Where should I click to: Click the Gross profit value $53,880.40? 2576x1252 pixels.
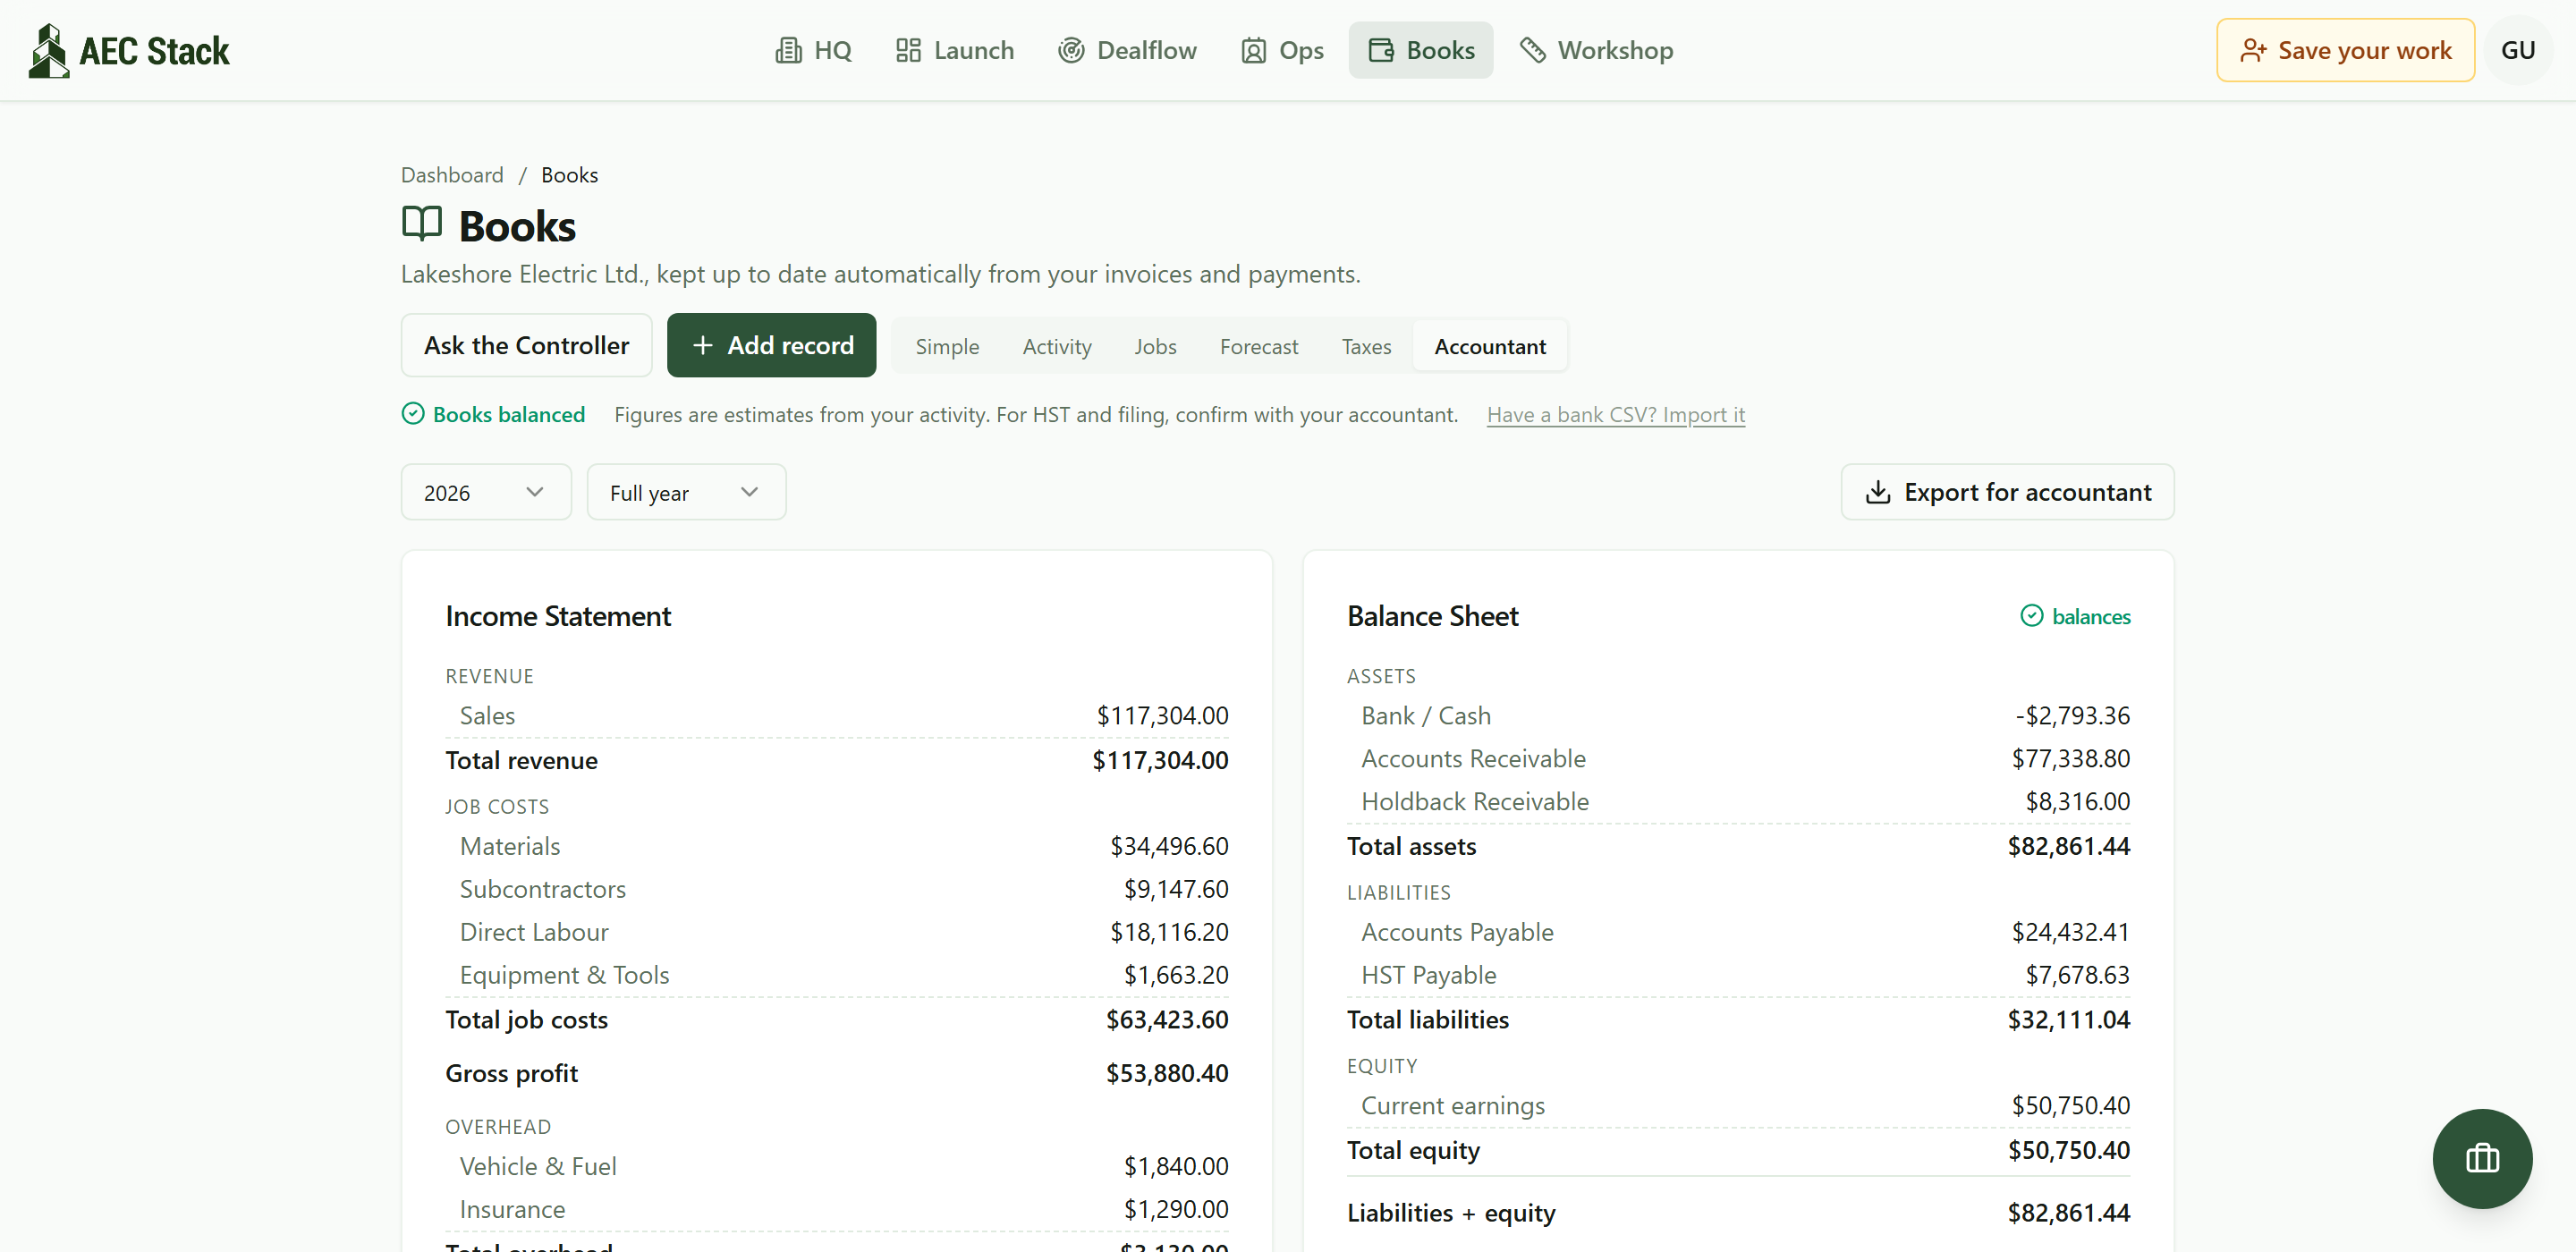click(1167, 1073)
